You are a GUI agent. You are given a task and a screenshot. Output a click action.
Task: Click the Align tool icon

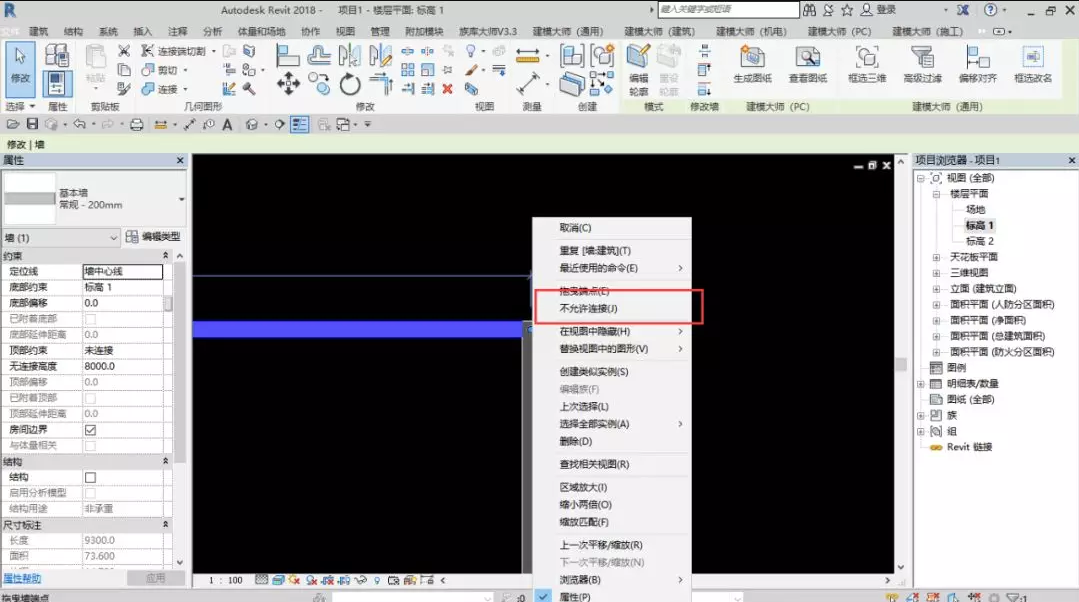point(287,55)
